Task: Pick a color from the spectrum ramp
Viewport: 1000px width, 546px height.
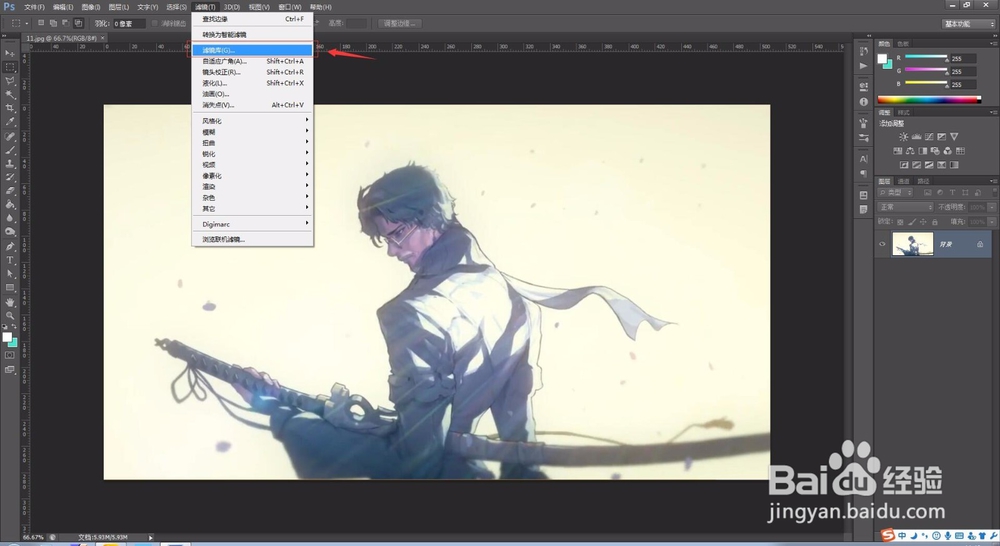Action: (x=929, y=100)
